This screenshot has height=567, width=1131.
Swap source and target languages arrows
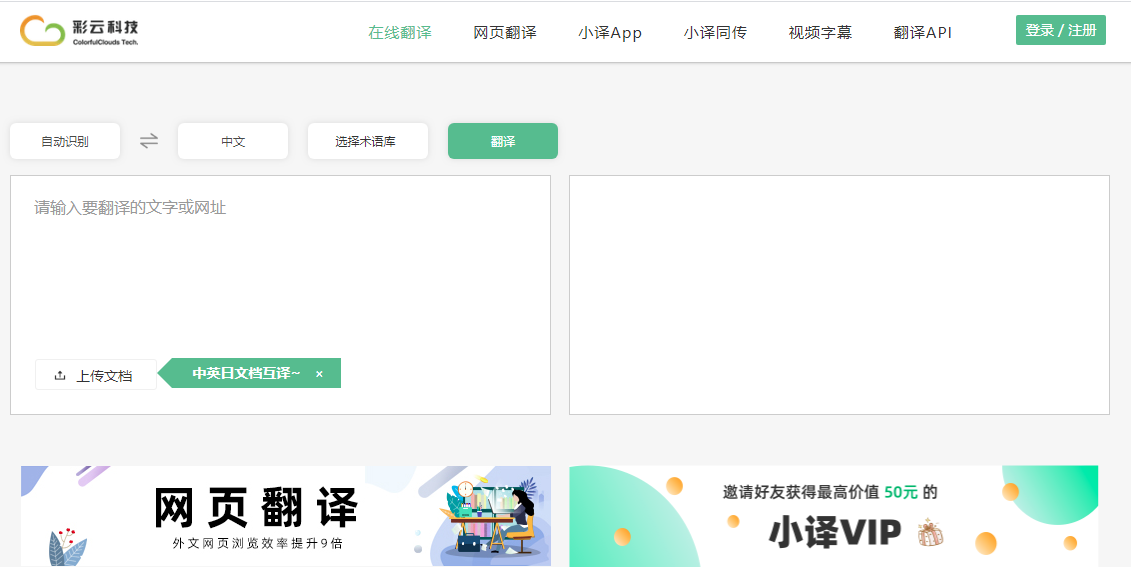coord(149,141)
